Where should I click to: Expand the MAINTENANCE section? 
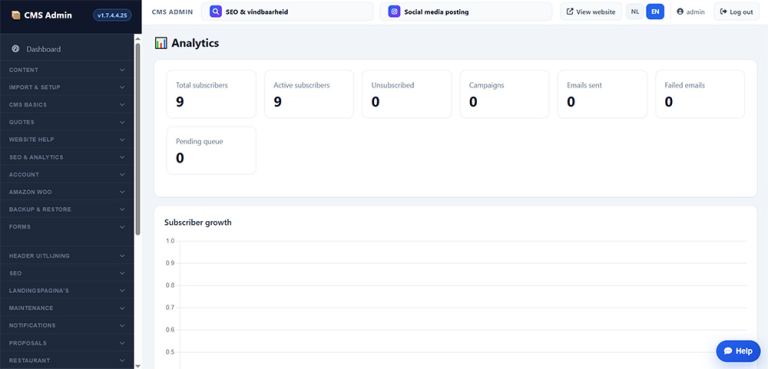click(x=67, y=308)
